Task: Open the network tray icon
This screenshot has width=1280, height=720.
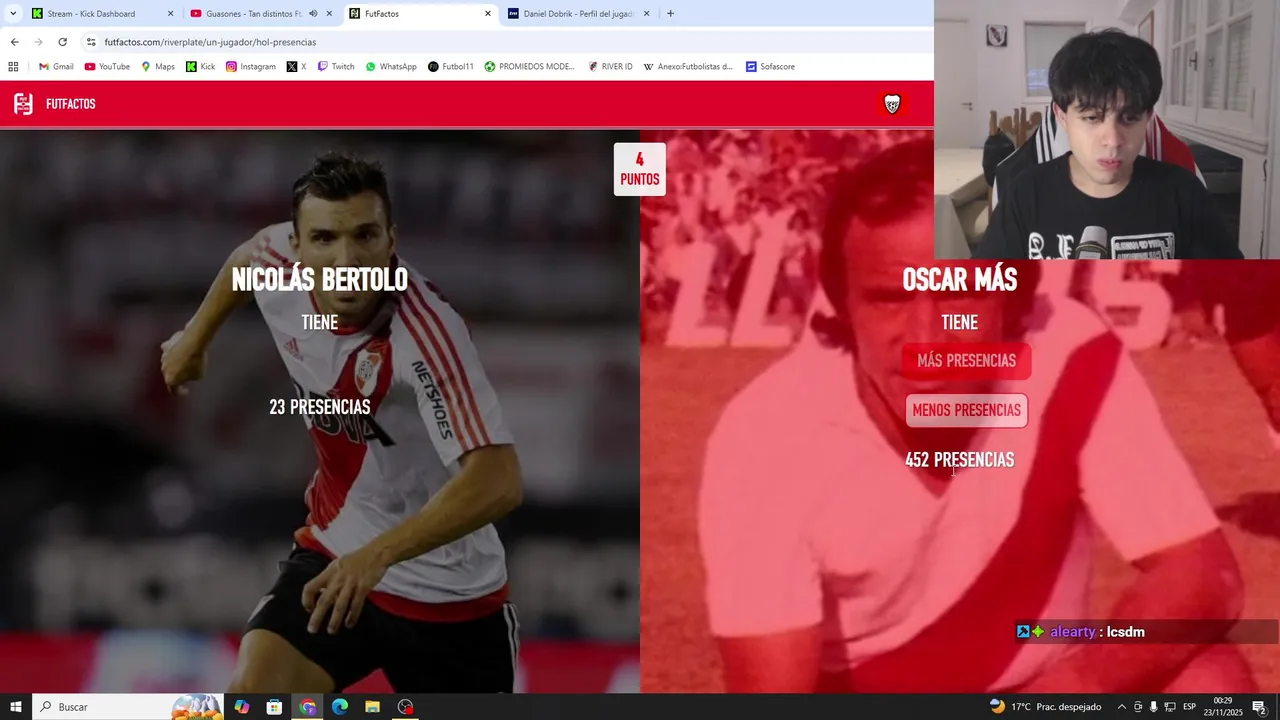Action: coord(1170,707)
